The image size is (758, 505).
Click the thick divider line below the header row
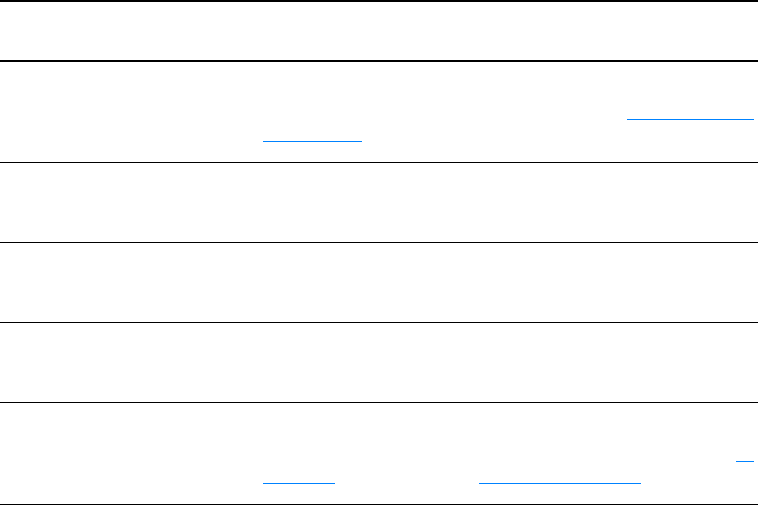(379, 61)
